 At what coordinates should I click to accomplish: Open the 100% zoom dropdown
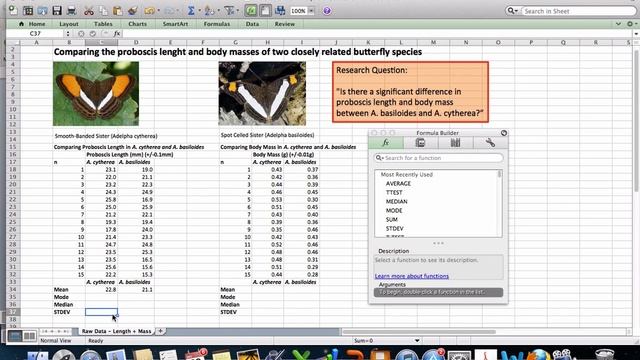(x=311, y=11)
